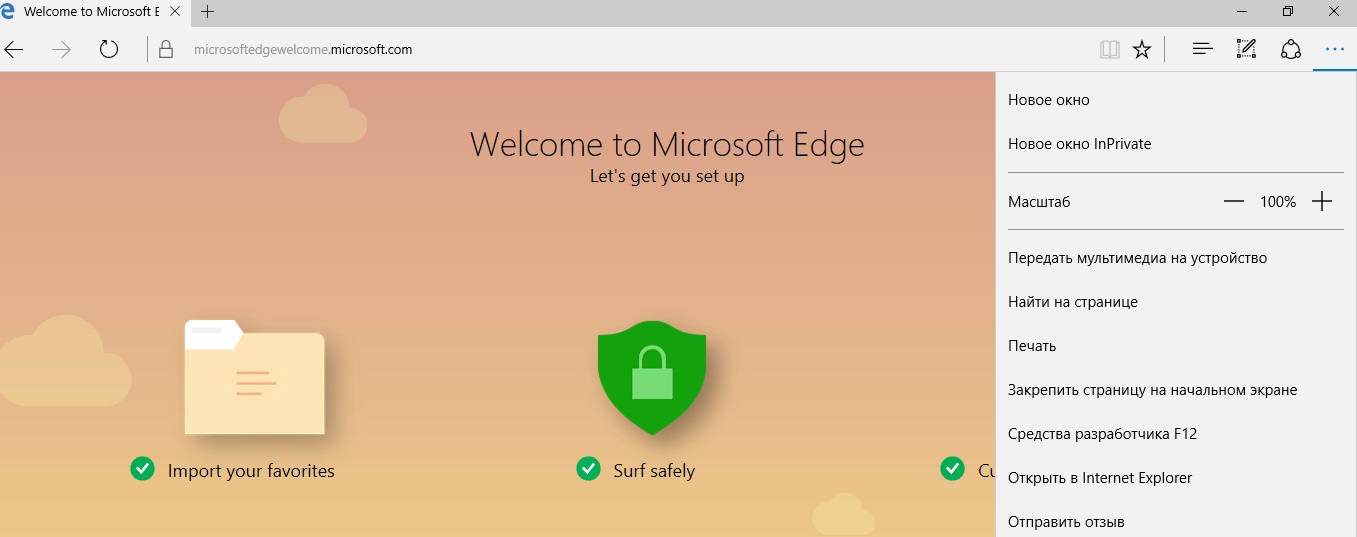Choose 'Новое окно InPrivate' menu entry
Screen dimensions: 1357x537
click(x=1080, y=144)
